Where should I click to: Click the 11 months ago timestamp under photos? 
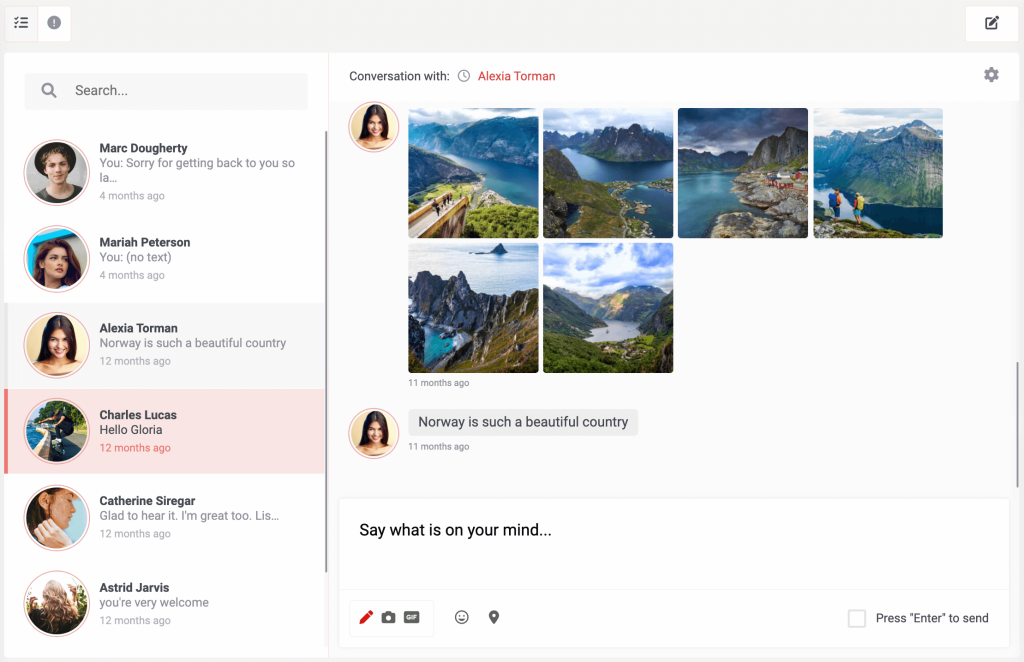pyautogui.click(x=439, y=383)
